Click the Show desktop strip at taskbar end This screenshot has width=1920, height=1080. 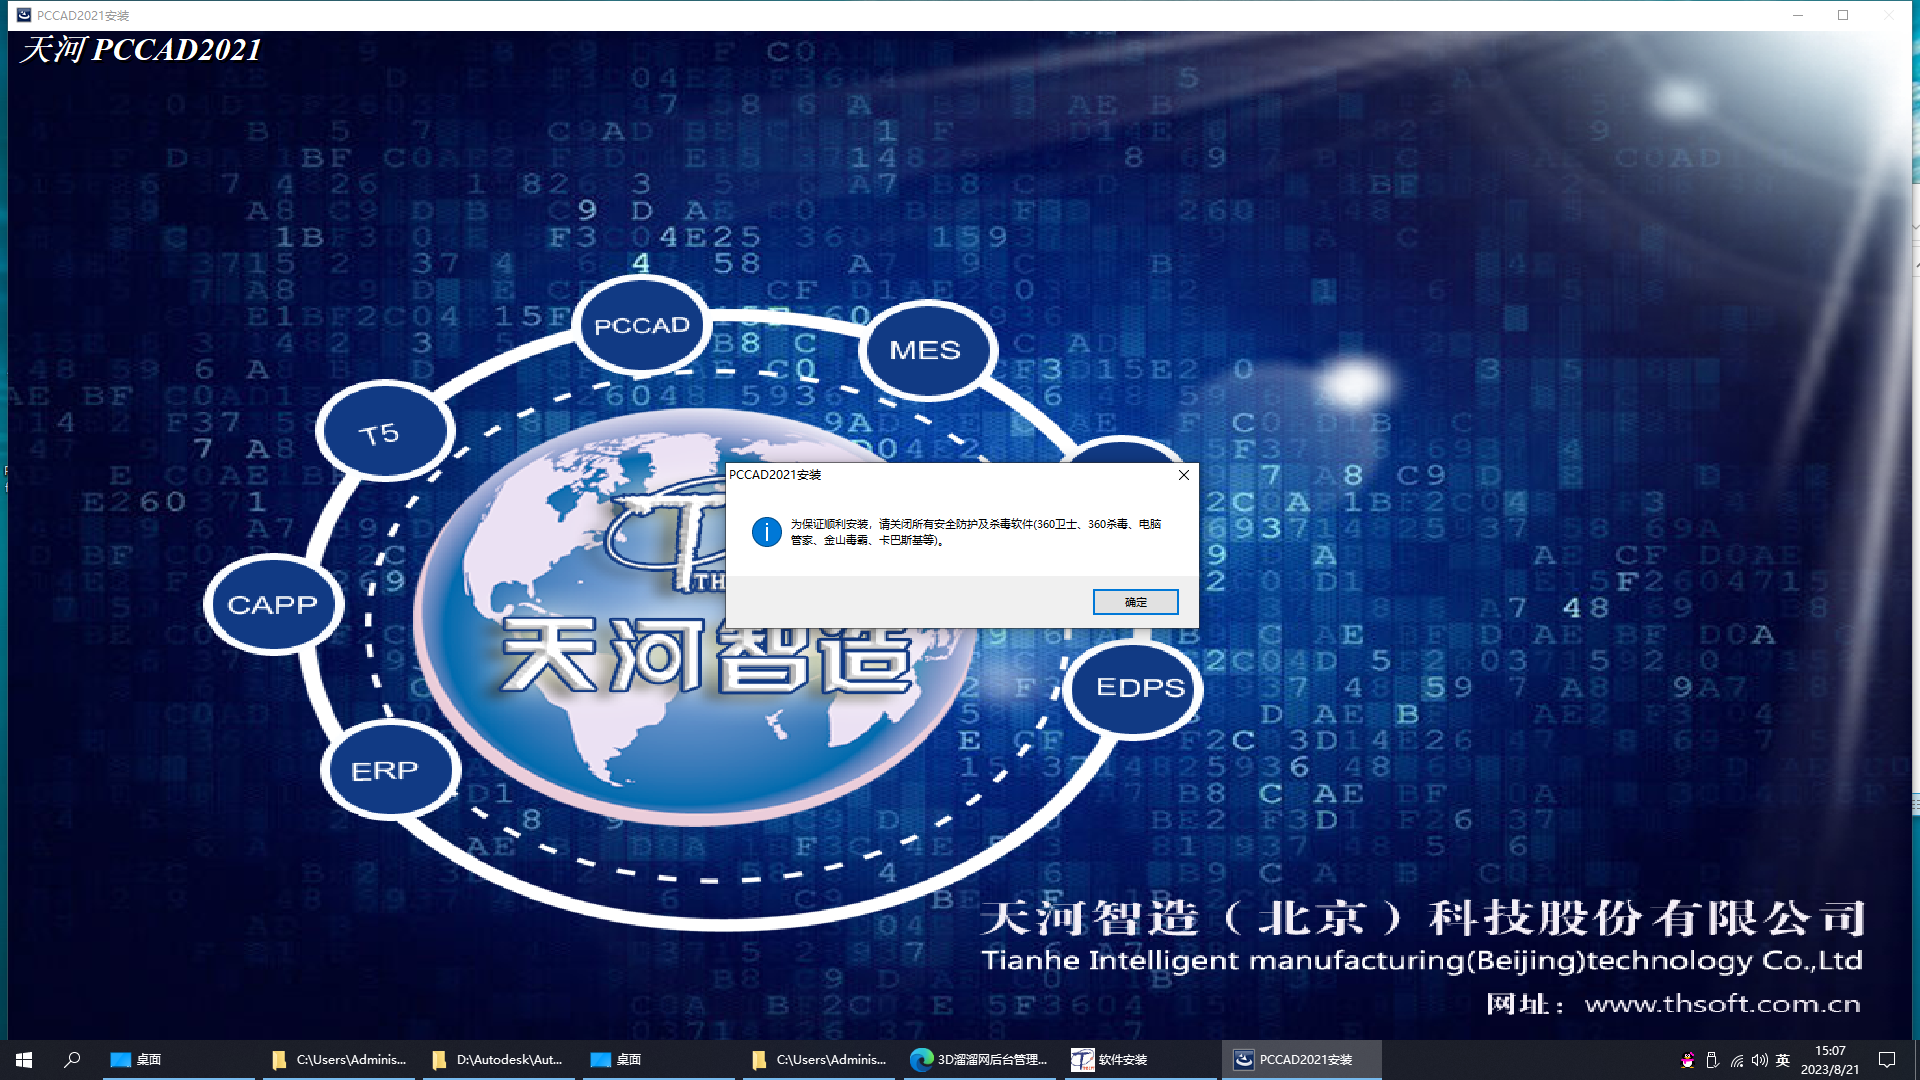click(x=1916, y=1060)
